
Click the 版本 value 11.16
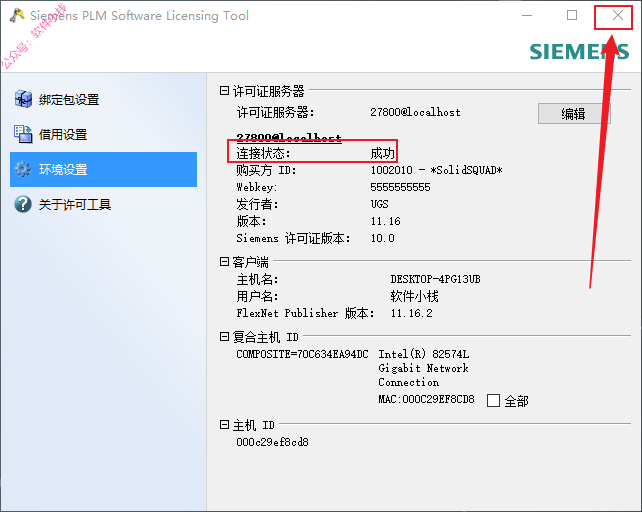point(385,221)
